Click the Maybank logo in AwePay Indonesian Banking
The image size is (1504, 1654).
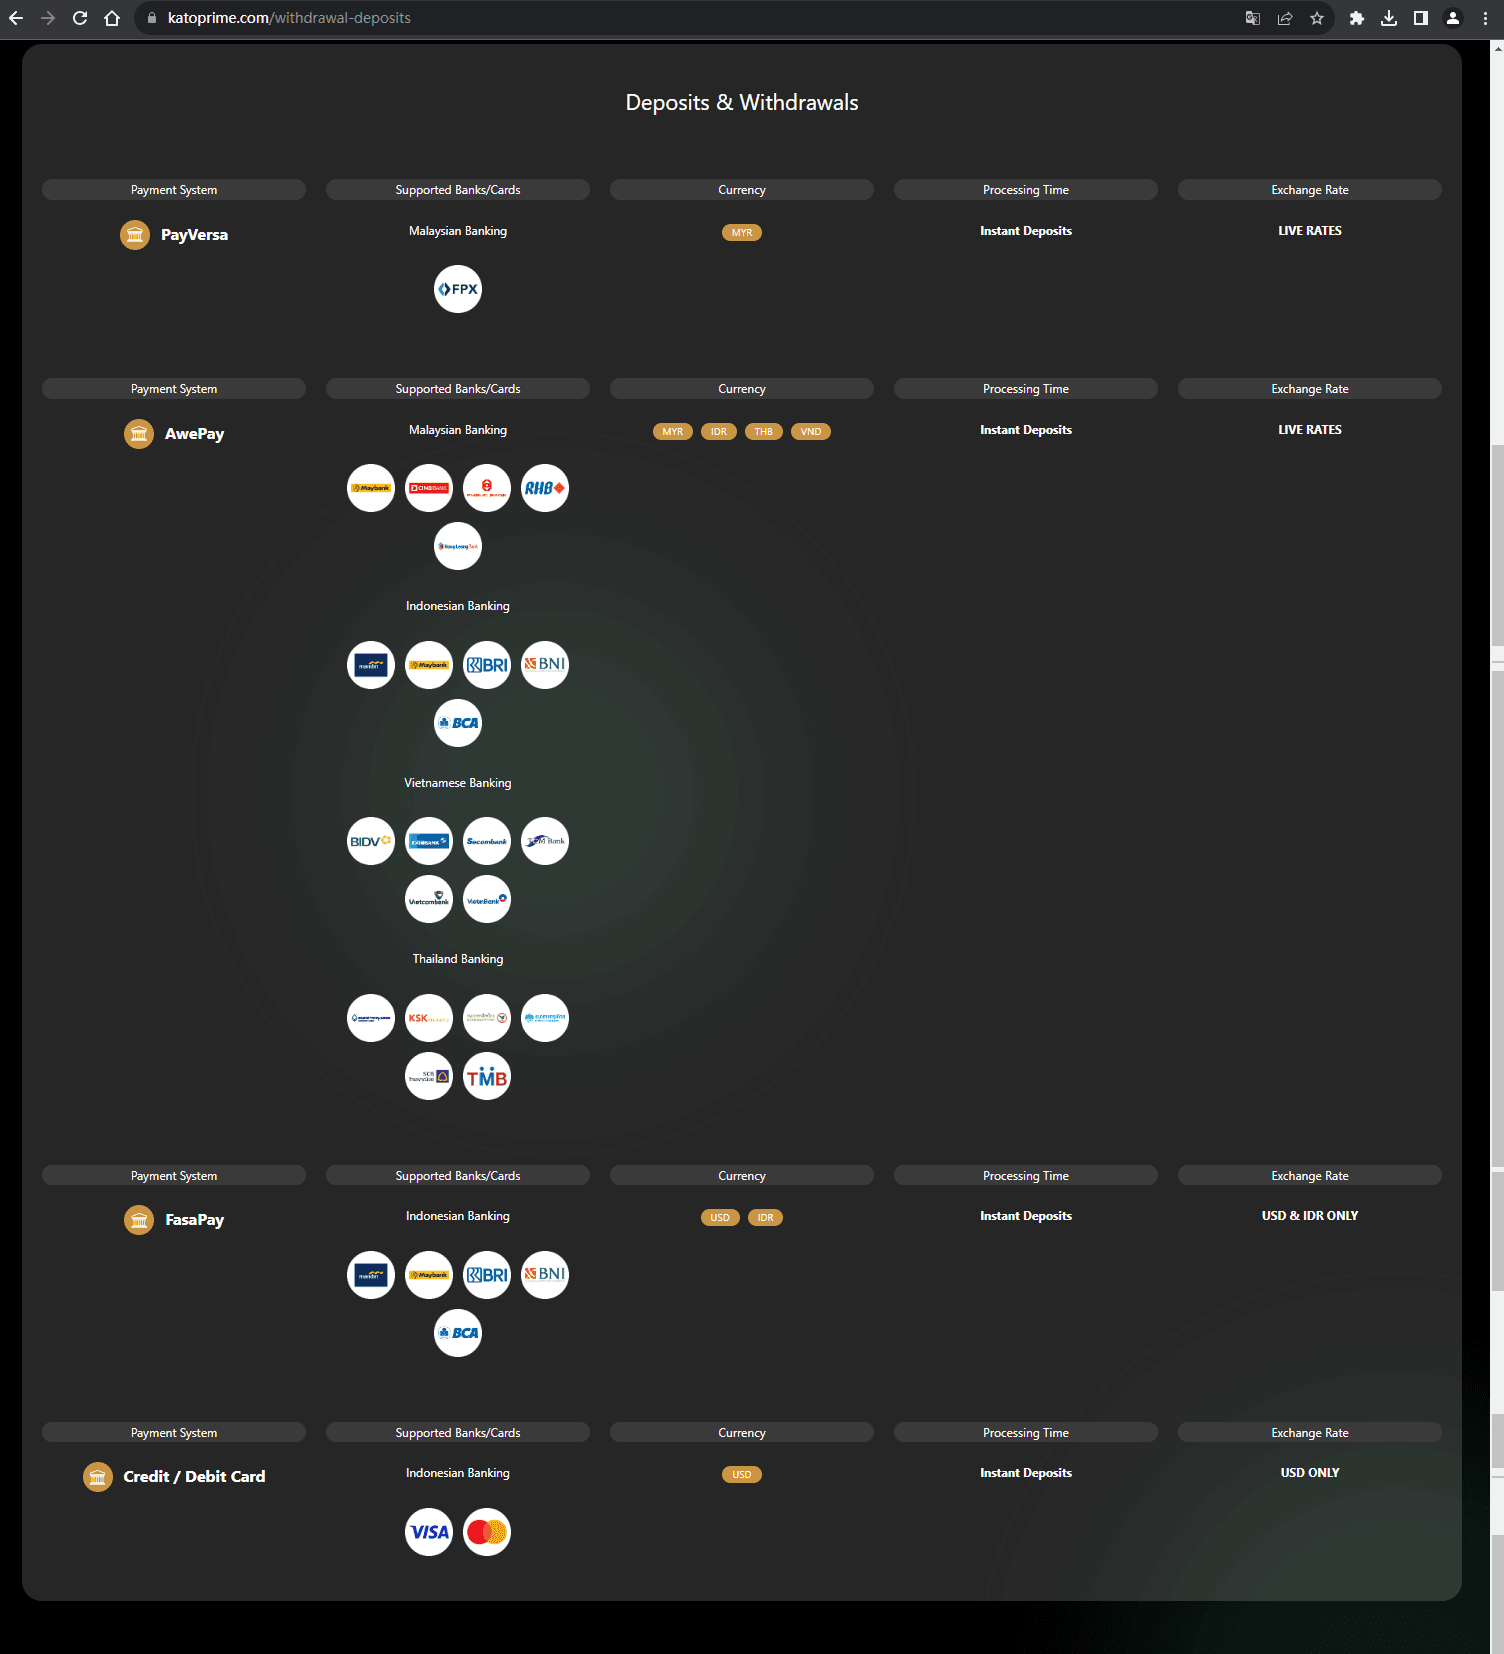click(x=429, y=665)
